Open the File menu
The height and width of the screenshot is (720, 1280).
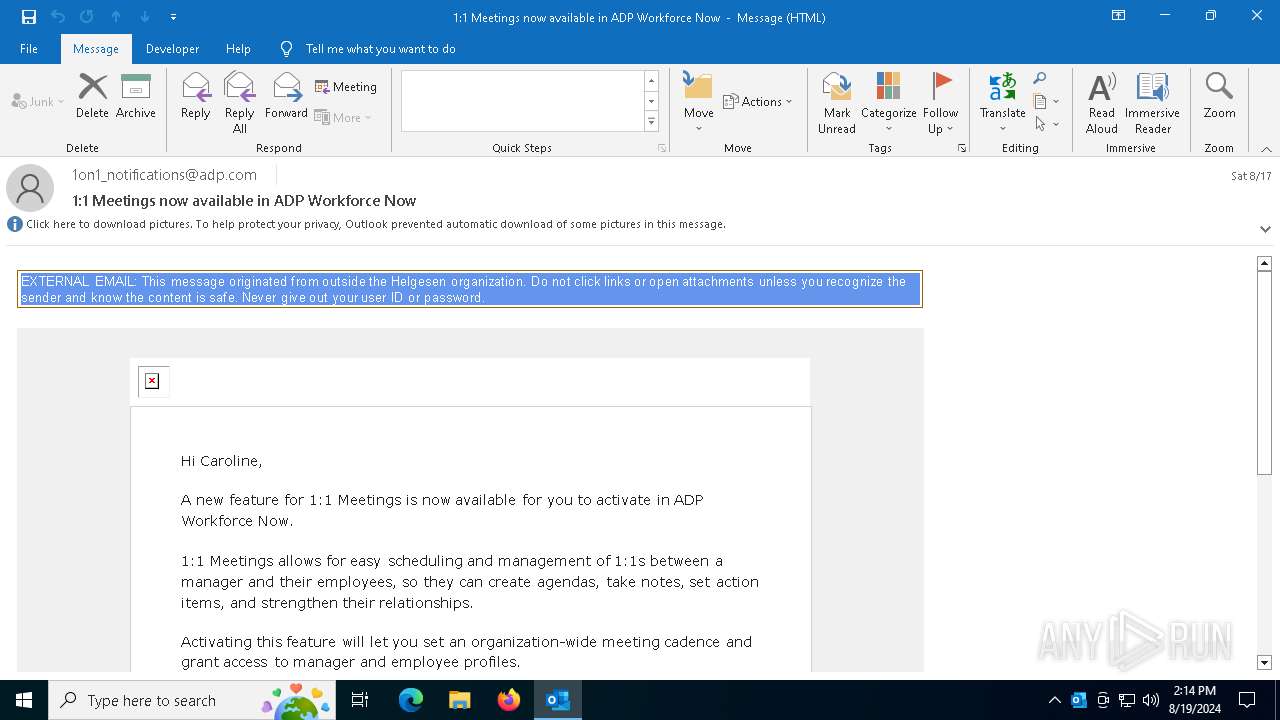pos(29,49)
